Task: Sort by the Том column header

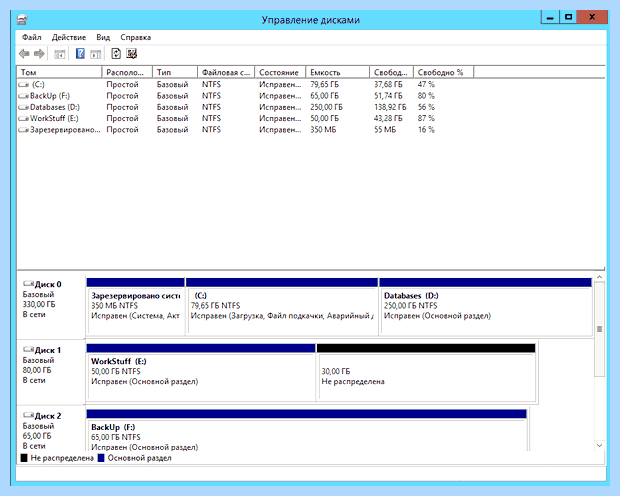Action: (59, 72)
